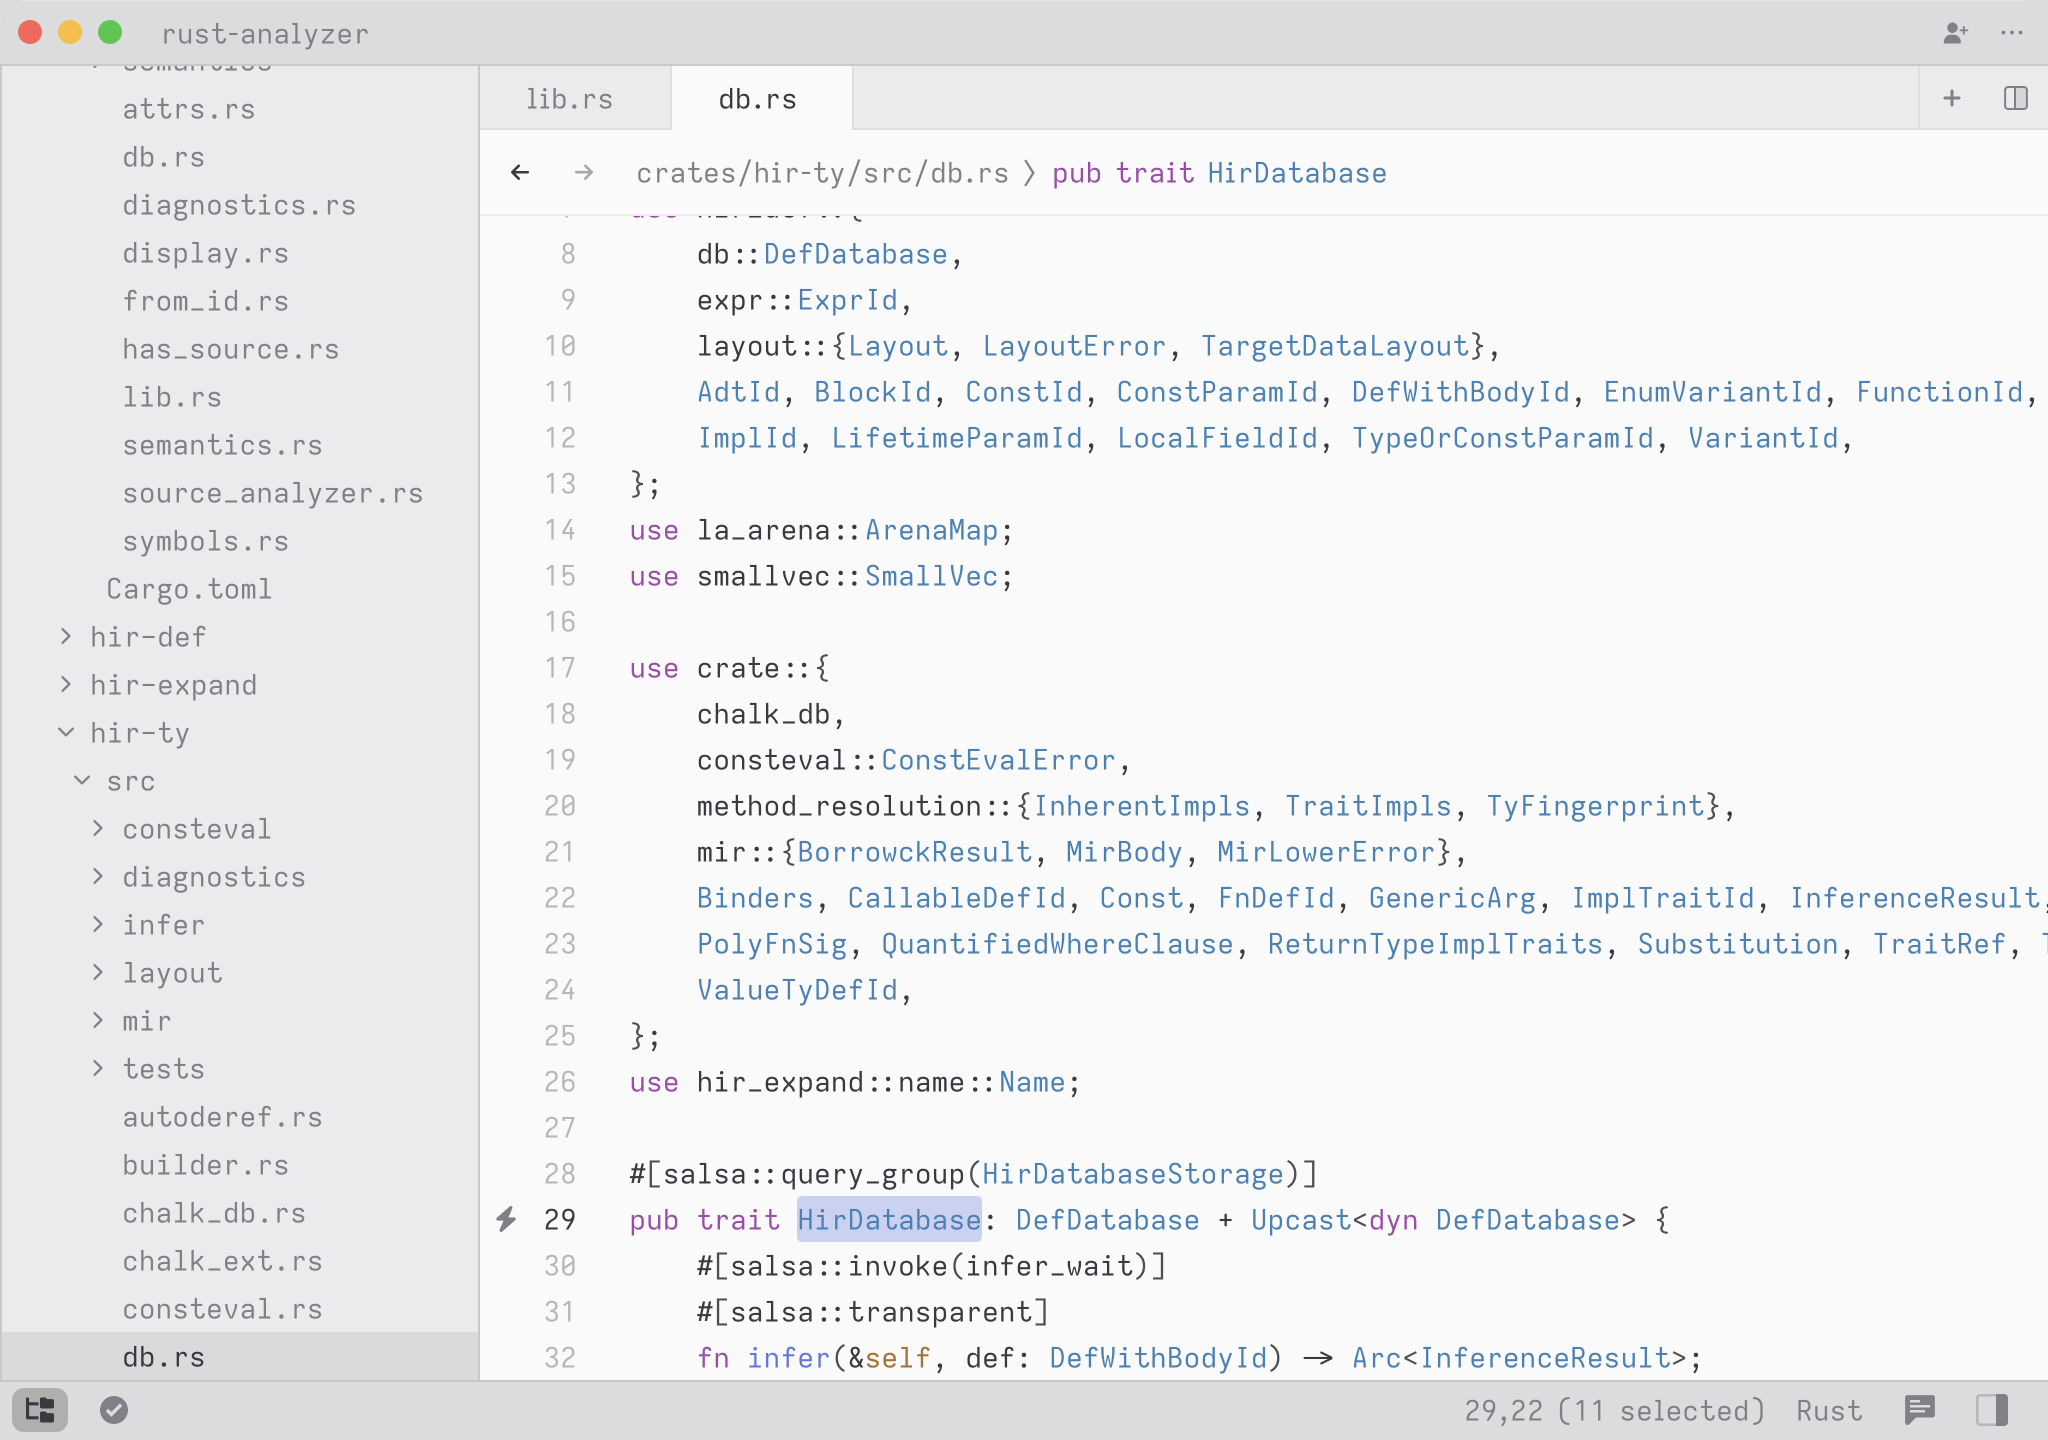Switch to the lib.rs tab
Viewport: 2048px width, 1440px height.
(569, 99)
